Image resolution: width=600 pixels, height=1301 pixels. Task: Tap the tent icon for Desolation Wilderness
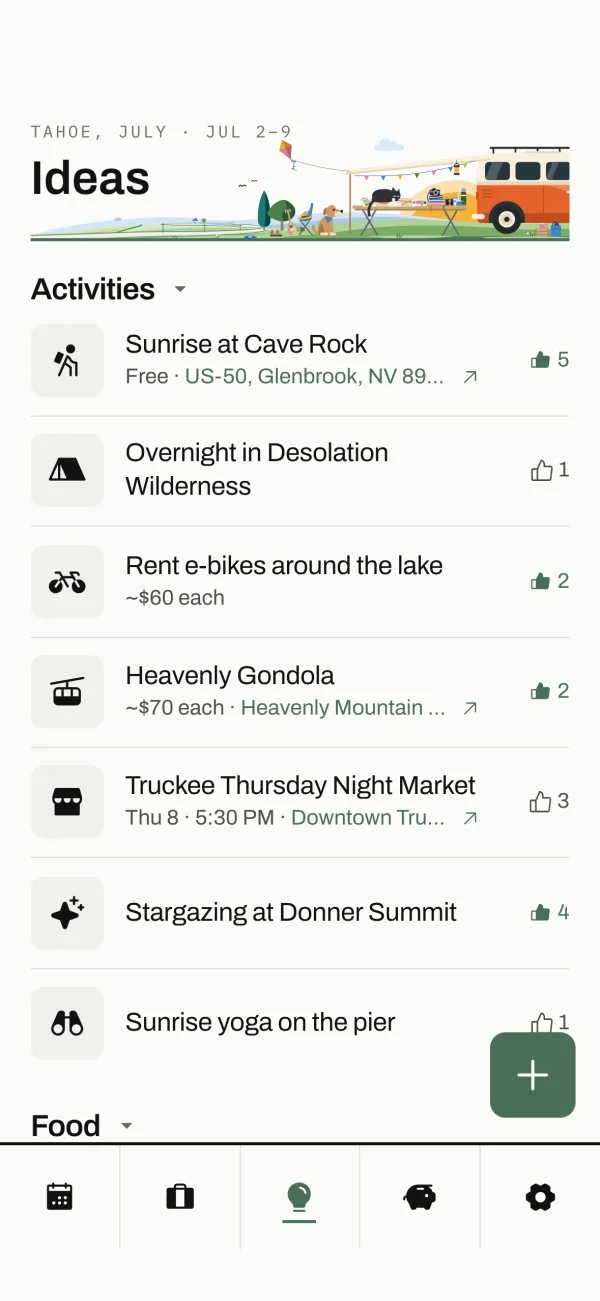pyautogui.click(x=67, y=470)
